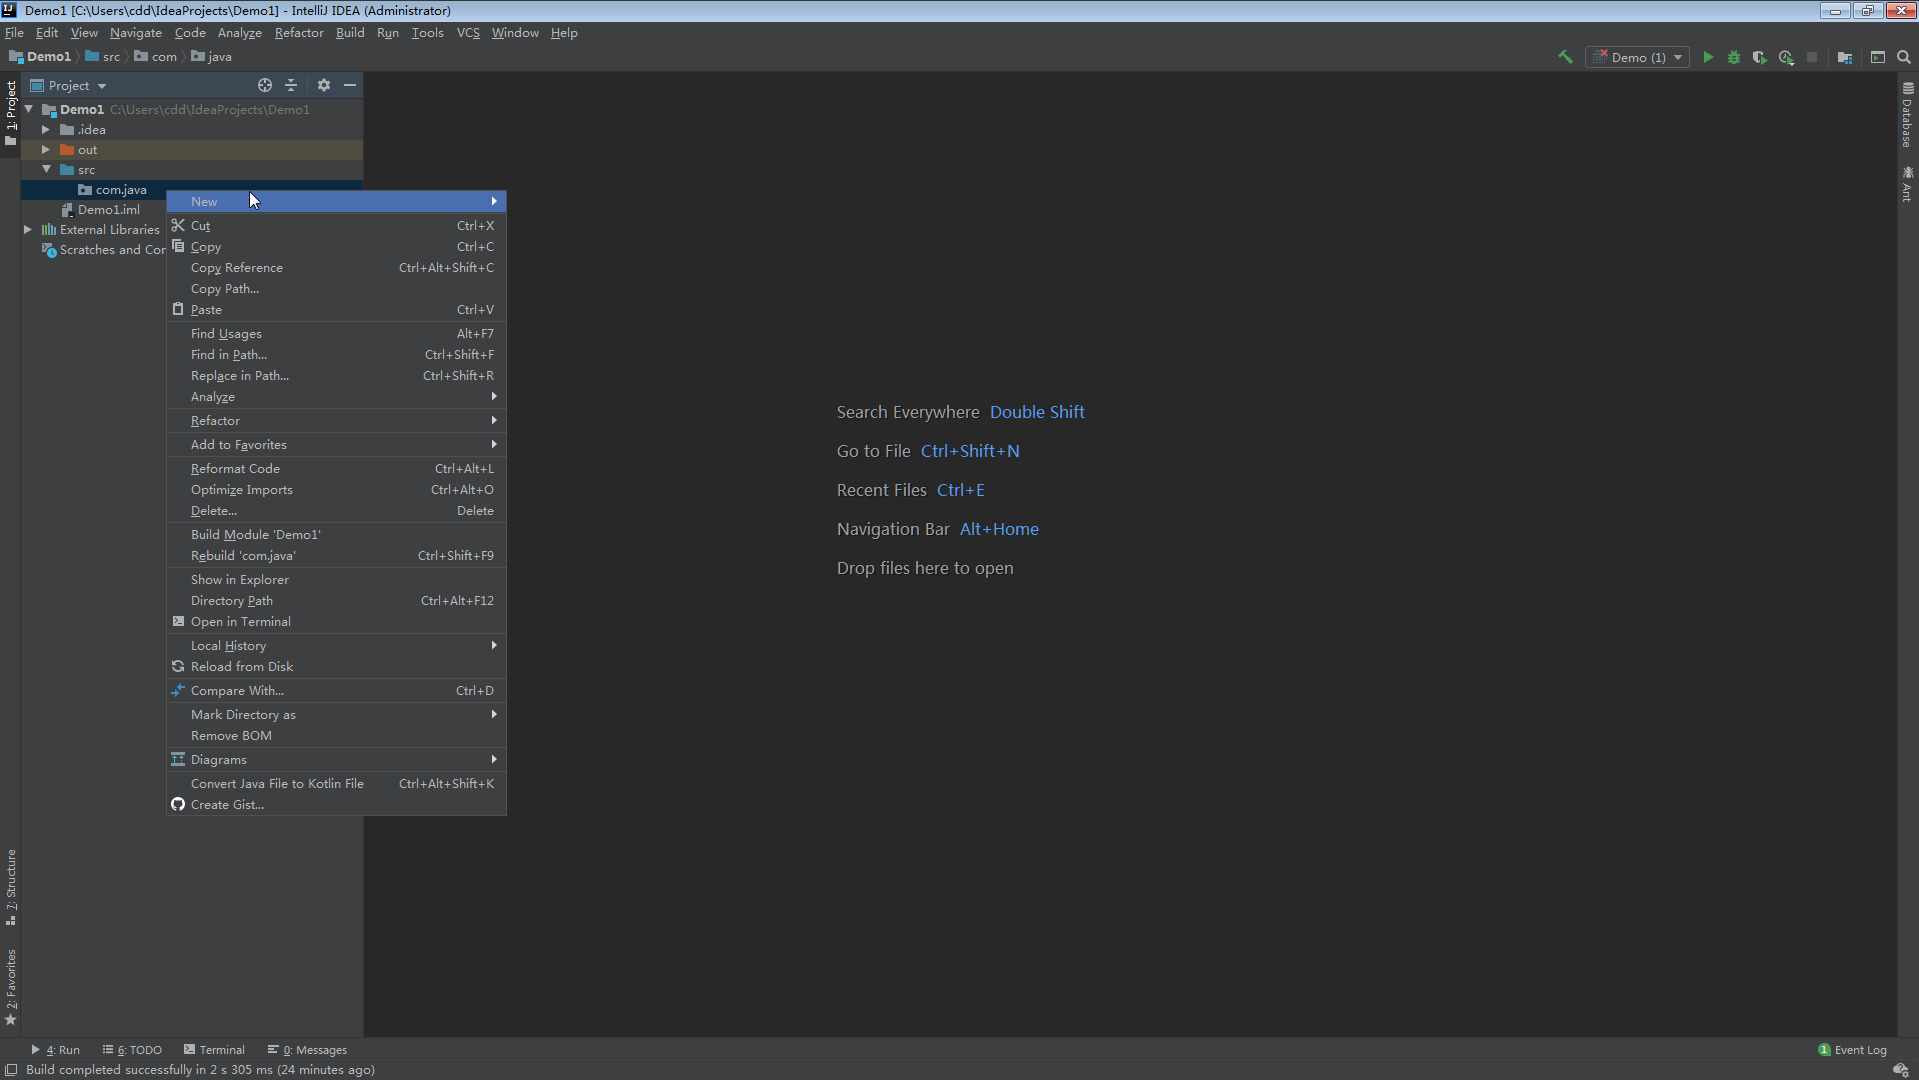
Task: Open Event Log from status bar
Action: pos(1852,1050)
